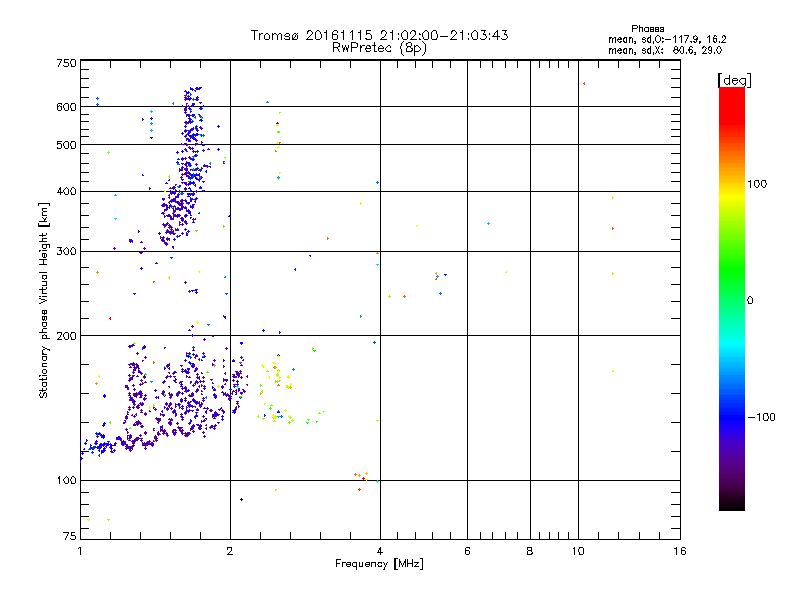
Task: Click the x-axis '2' tick label
Action: [x=230, y=551]
